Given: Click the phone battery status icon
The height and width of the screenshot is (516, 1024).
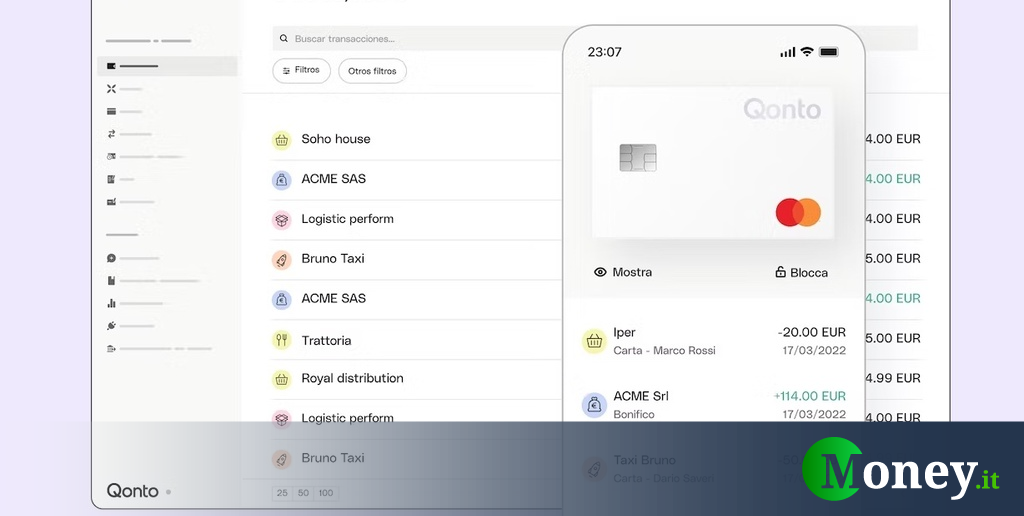Looking at the screenshot, I should [829, 52].
